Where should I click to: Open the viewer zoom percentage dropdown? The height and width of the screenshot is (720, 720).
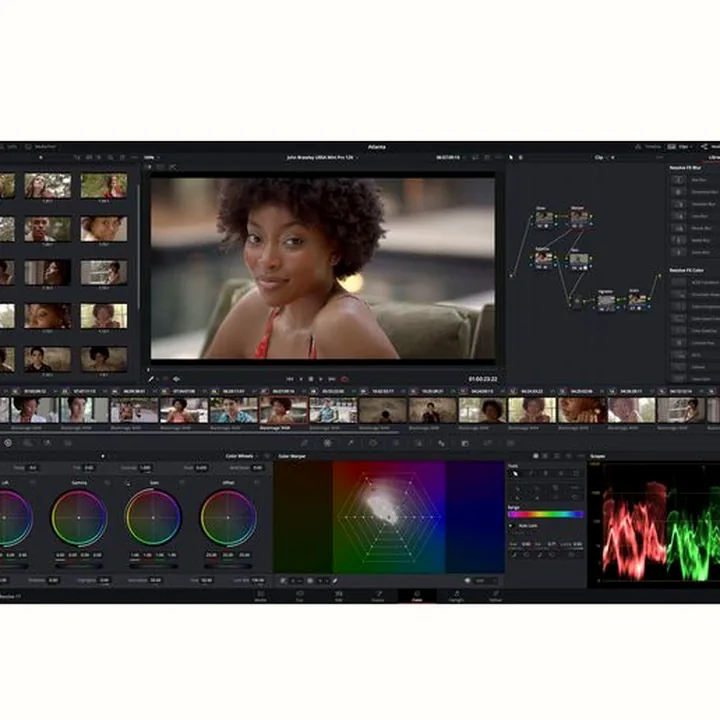click(152, 158)
